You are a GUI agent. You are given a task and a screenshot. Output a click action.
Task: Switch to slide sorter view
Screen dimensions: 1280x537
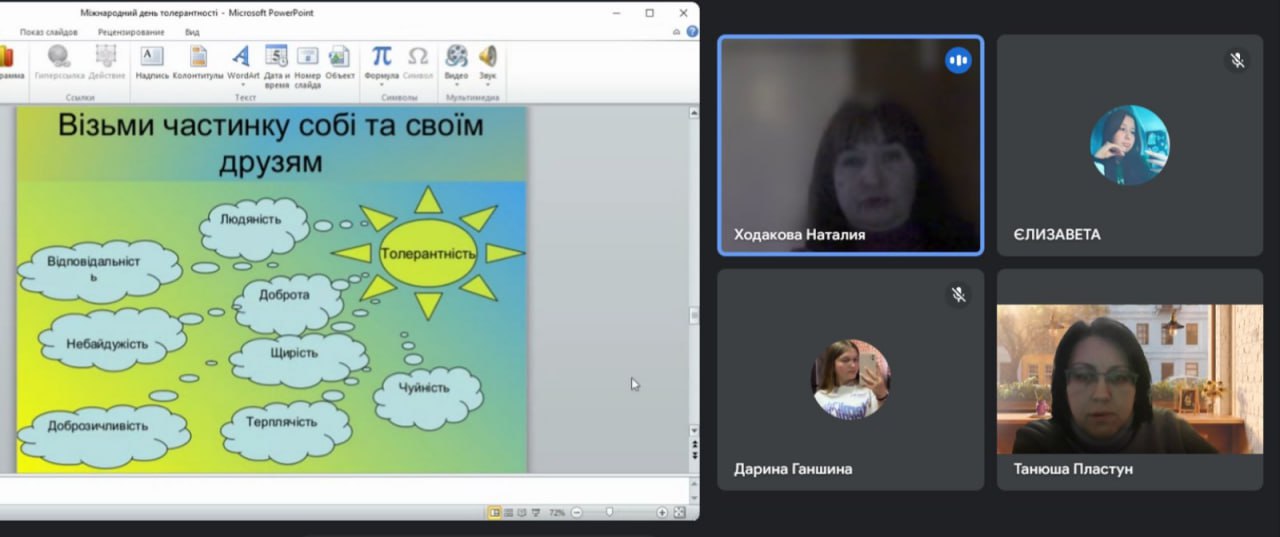coord(508,512)
